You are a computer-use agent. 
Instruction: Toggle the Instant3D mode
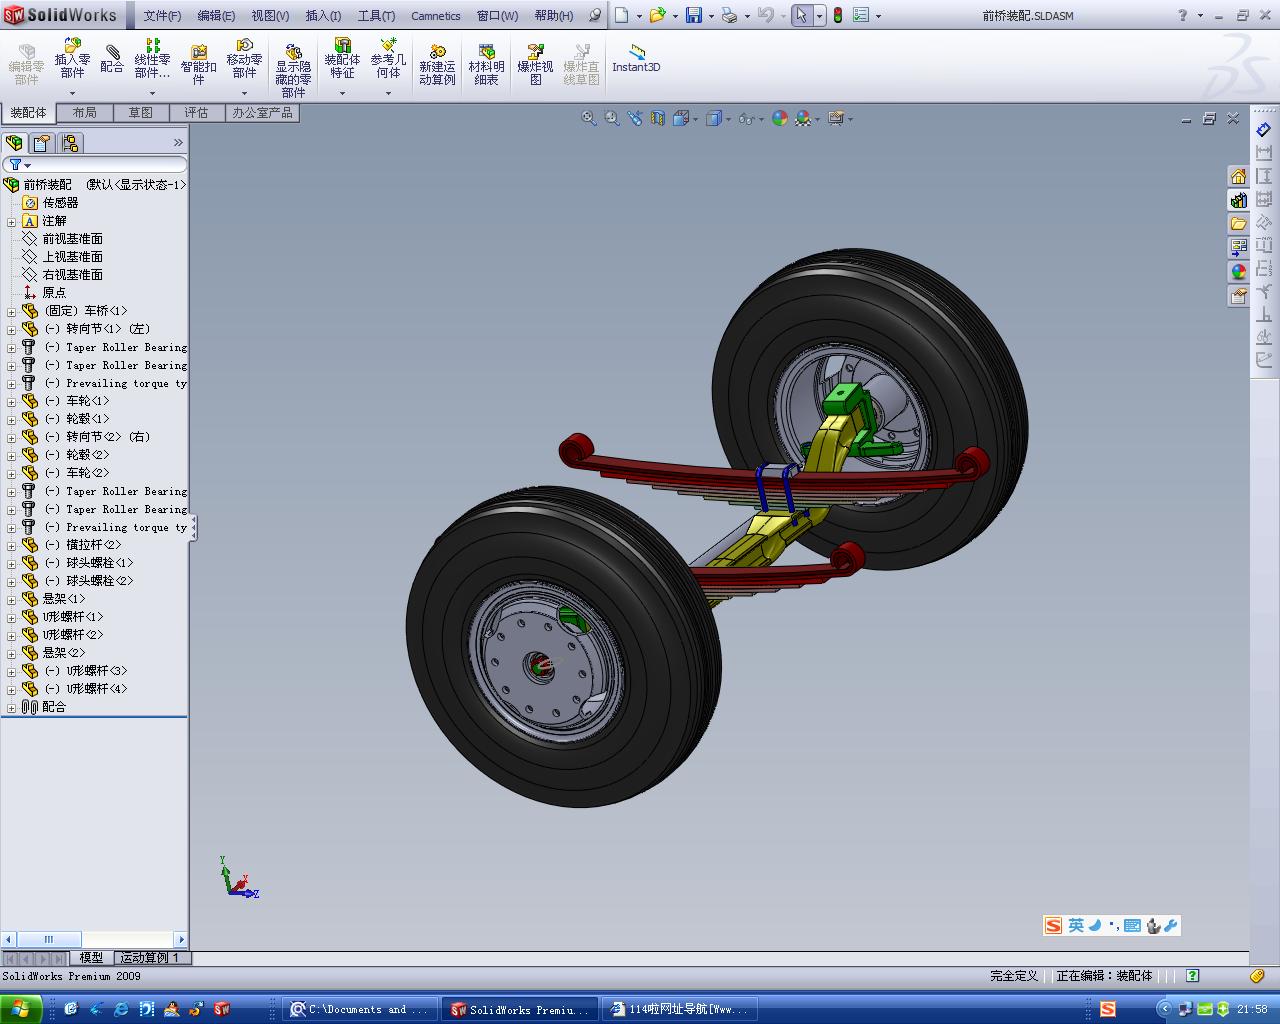tap(636, 59)
